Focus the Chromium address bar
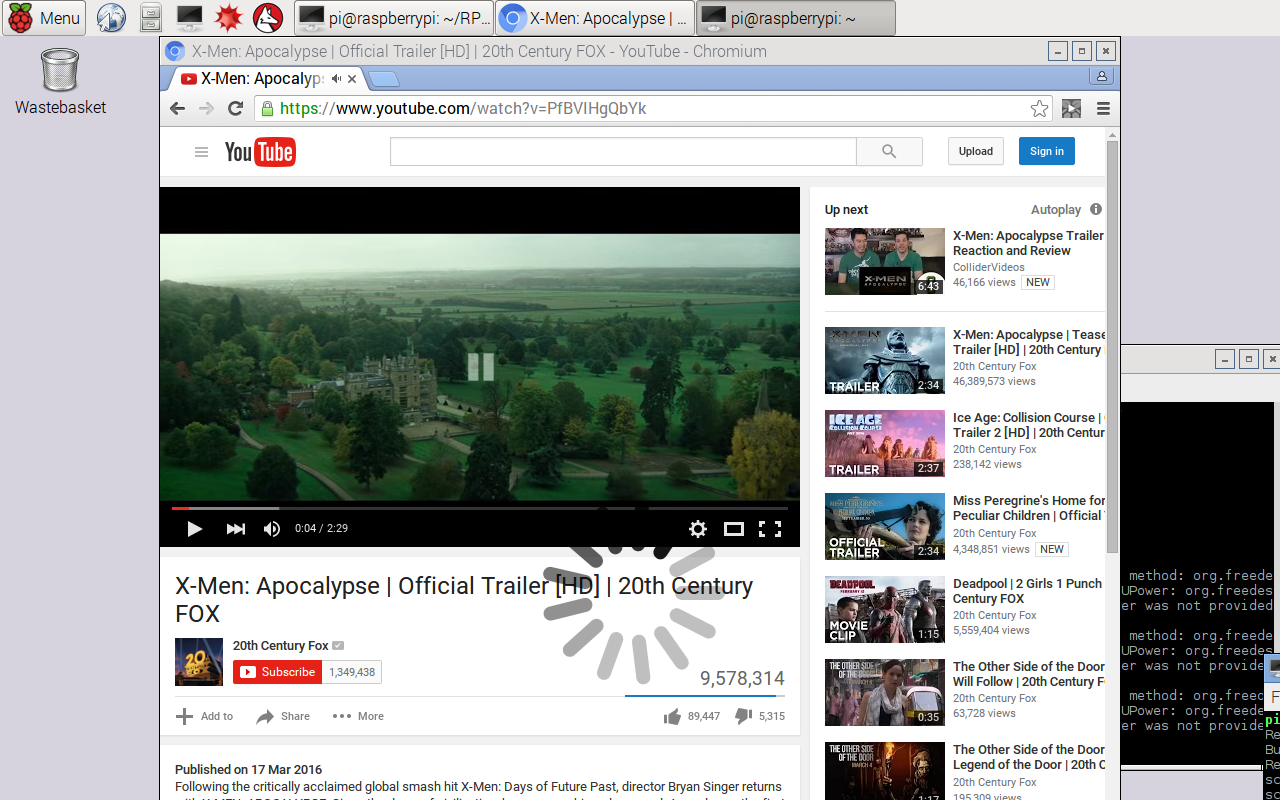 click(x=653, y=109)
